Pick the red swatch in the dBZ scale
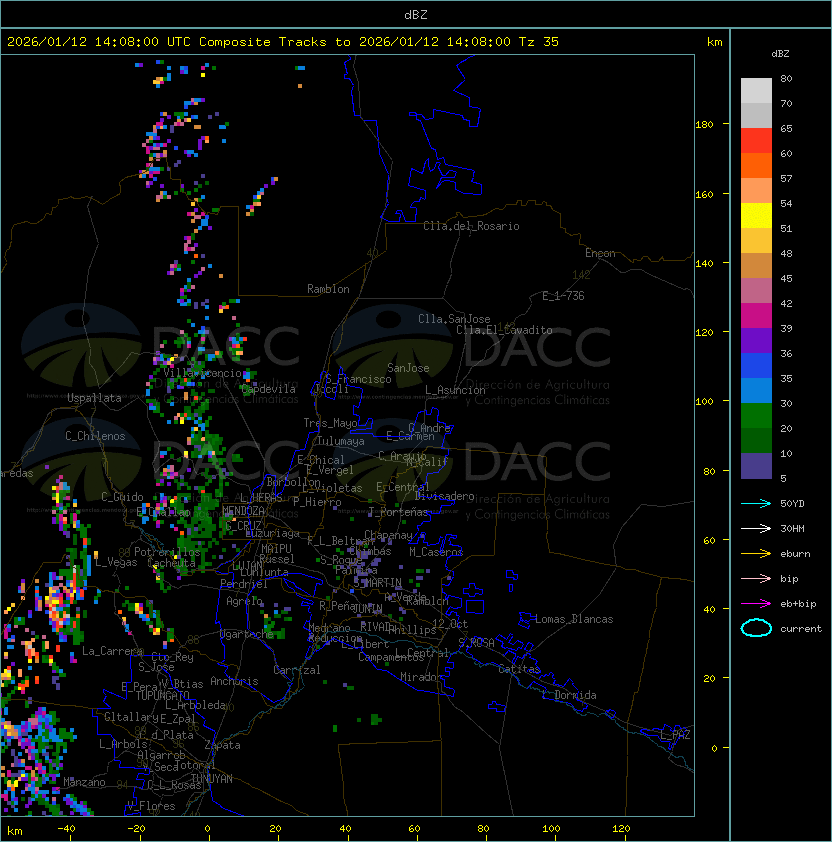Image resolution: width=832 pixels, height=842 pixels. (756, 141)
